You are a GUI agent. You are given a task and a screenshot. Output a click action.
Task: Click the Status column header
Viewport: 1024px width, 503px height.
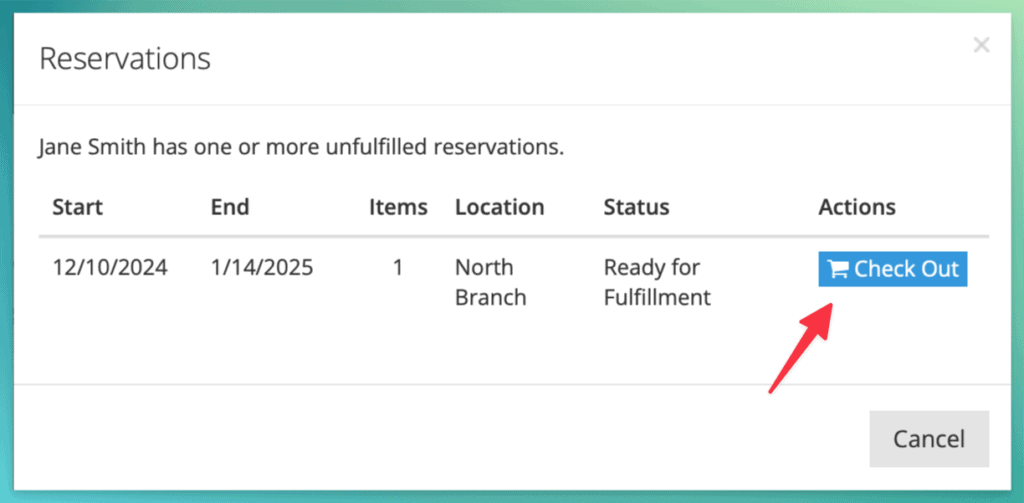[636, 207]
